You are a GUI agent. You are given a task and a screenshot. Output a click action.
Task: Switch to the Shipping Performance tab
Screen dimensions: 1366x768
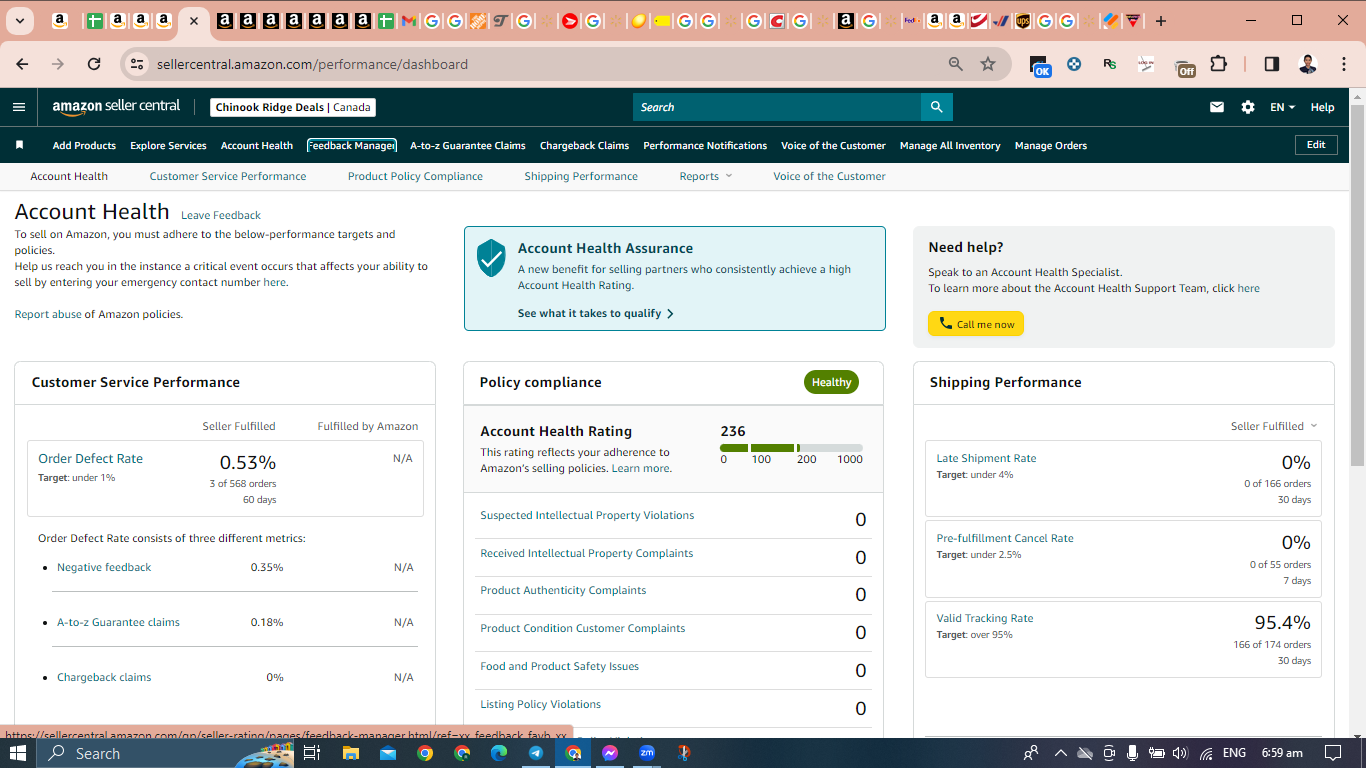[581, 176]
